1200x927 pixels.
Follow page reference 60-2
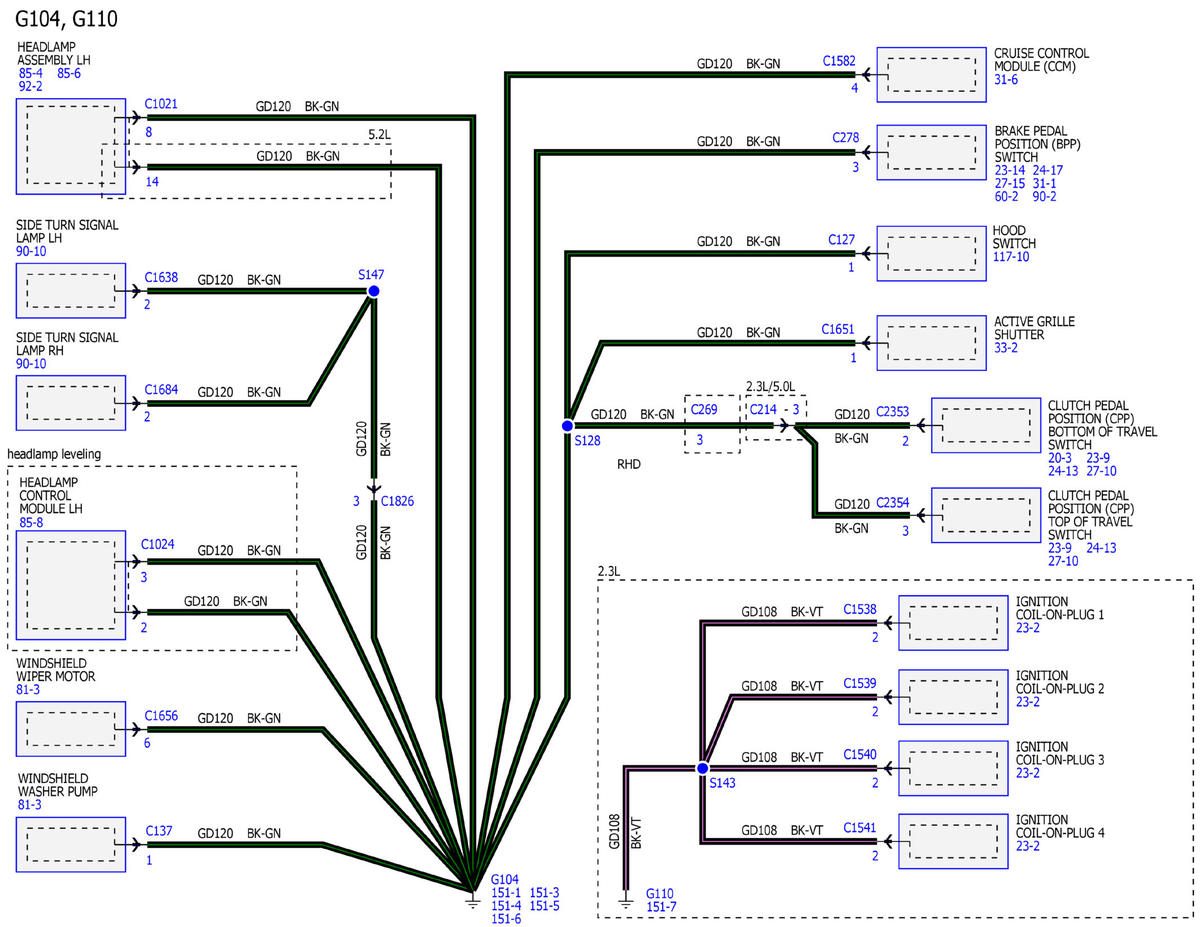click(x=1005, y=196)
